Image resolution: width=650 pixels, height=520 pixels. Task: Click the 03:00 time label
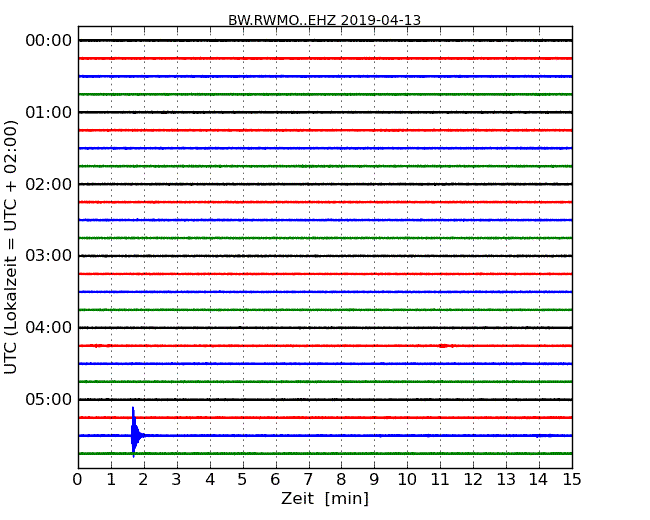coord(49,255)
